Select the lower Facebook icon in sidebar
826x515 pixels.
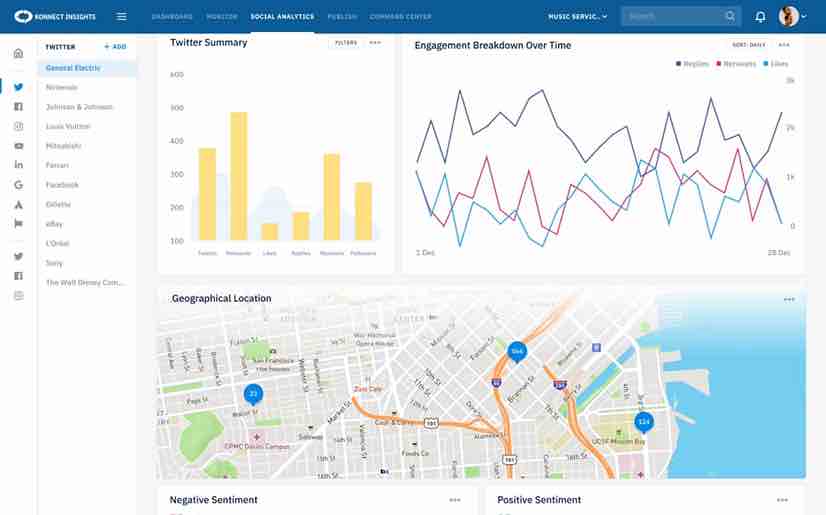pos(18,276)
